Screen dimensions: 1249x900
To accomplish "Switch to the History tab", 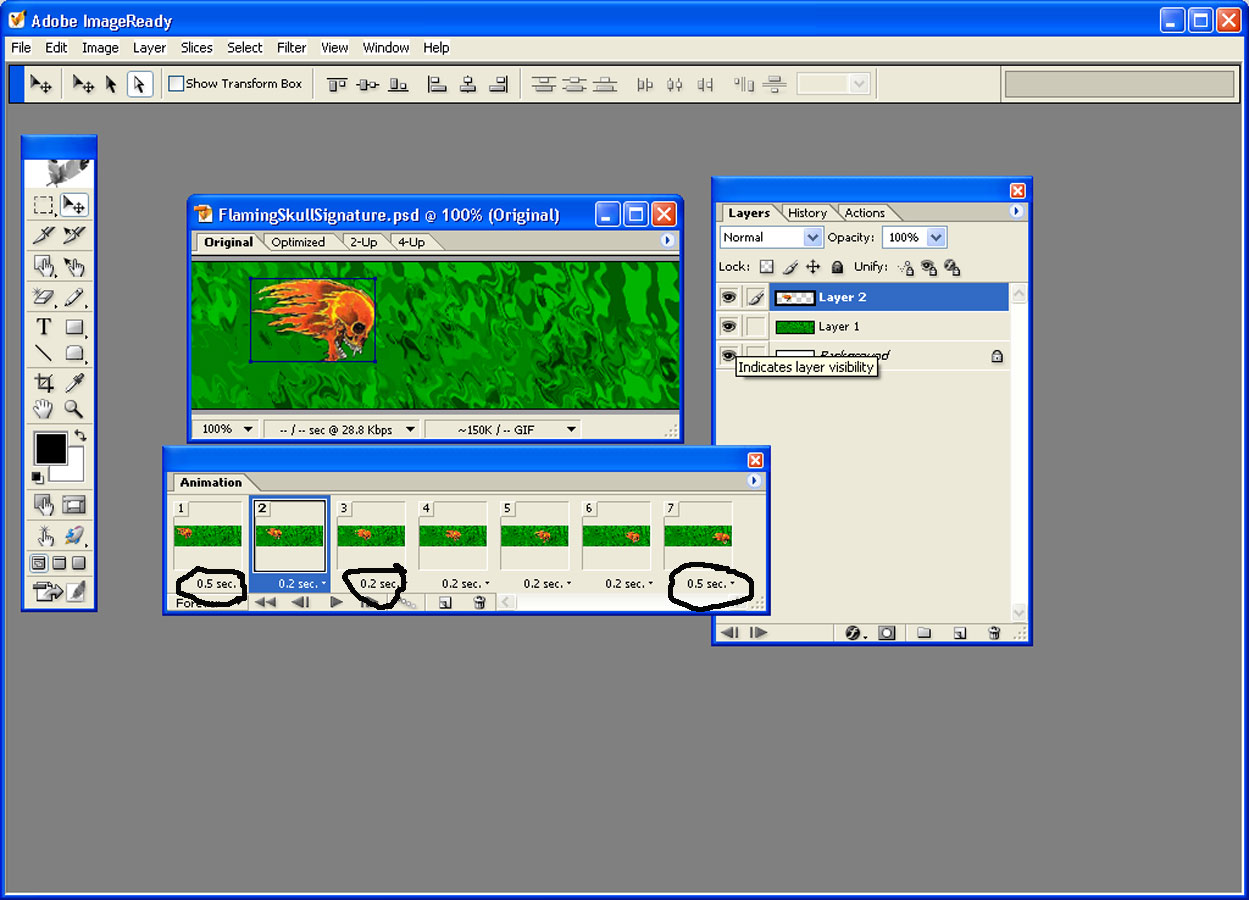I will tap(807, 213).
